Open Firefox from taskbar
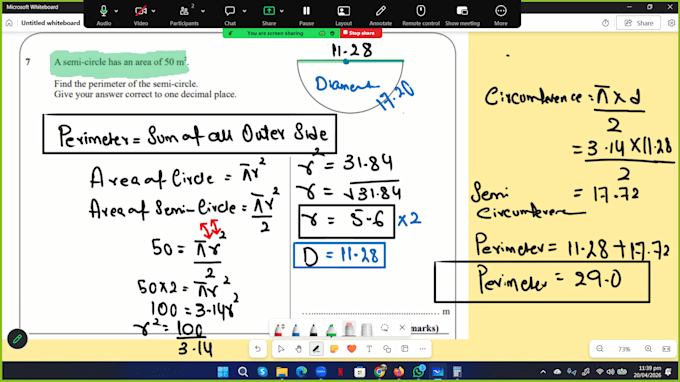The width and height of the screenshot is (680, 382). [x=399, y=372]
